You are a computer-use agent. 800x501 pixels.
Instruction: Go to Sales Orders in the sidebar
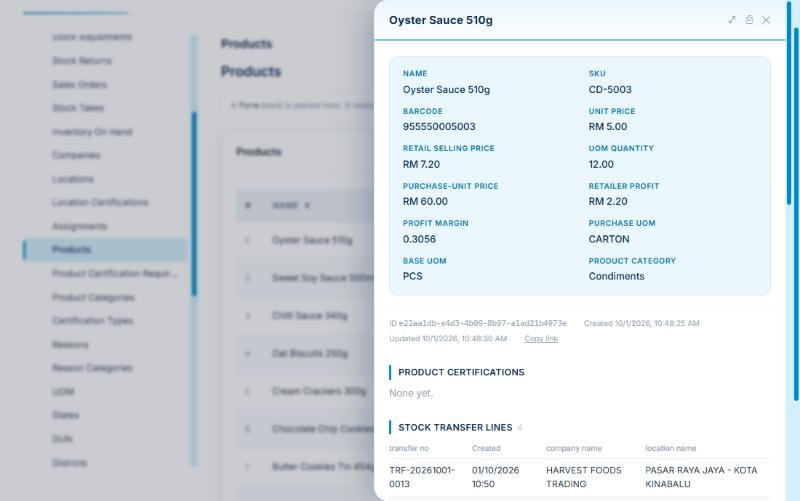click(x=80, y=85)
